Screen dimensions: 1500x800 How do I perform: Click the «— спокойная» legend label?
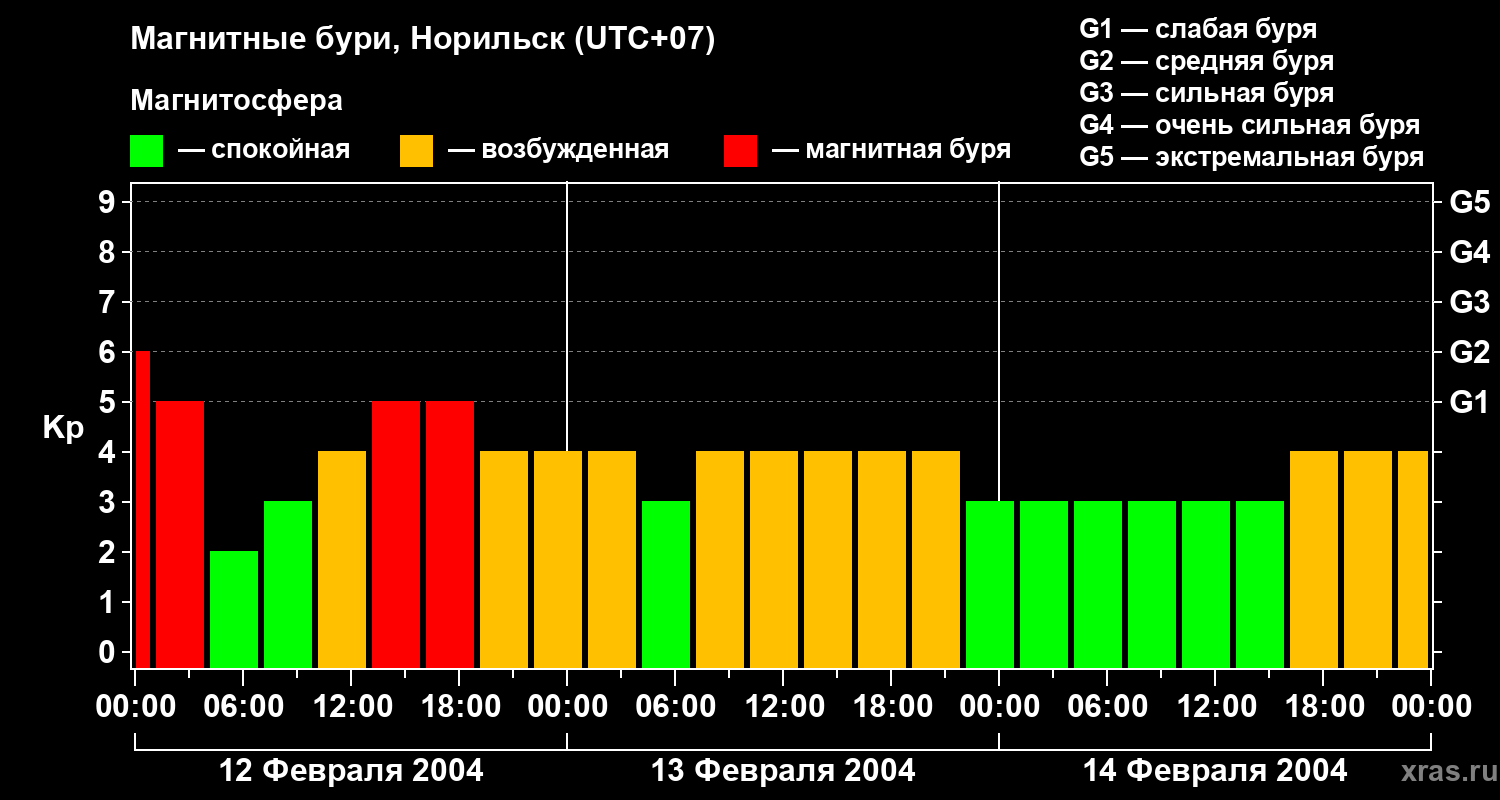264,150
